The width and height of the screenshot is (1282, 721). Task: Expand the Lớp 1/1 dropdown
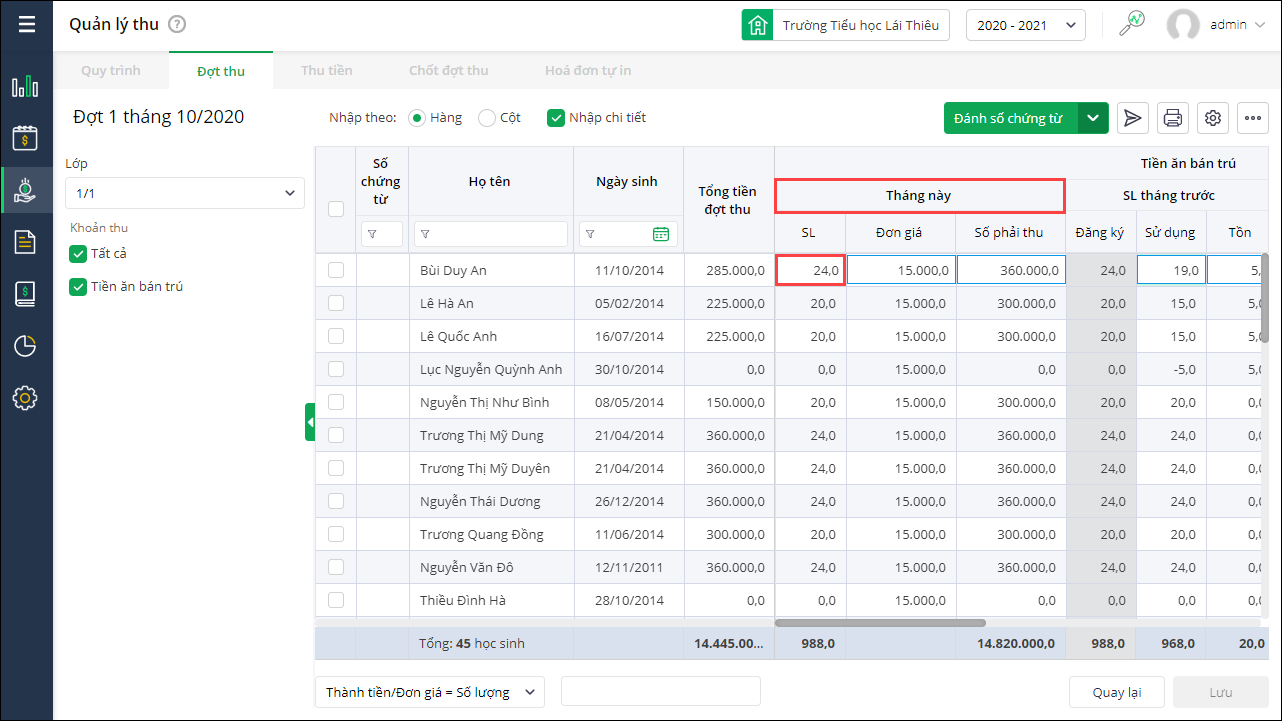coord(185,193)
